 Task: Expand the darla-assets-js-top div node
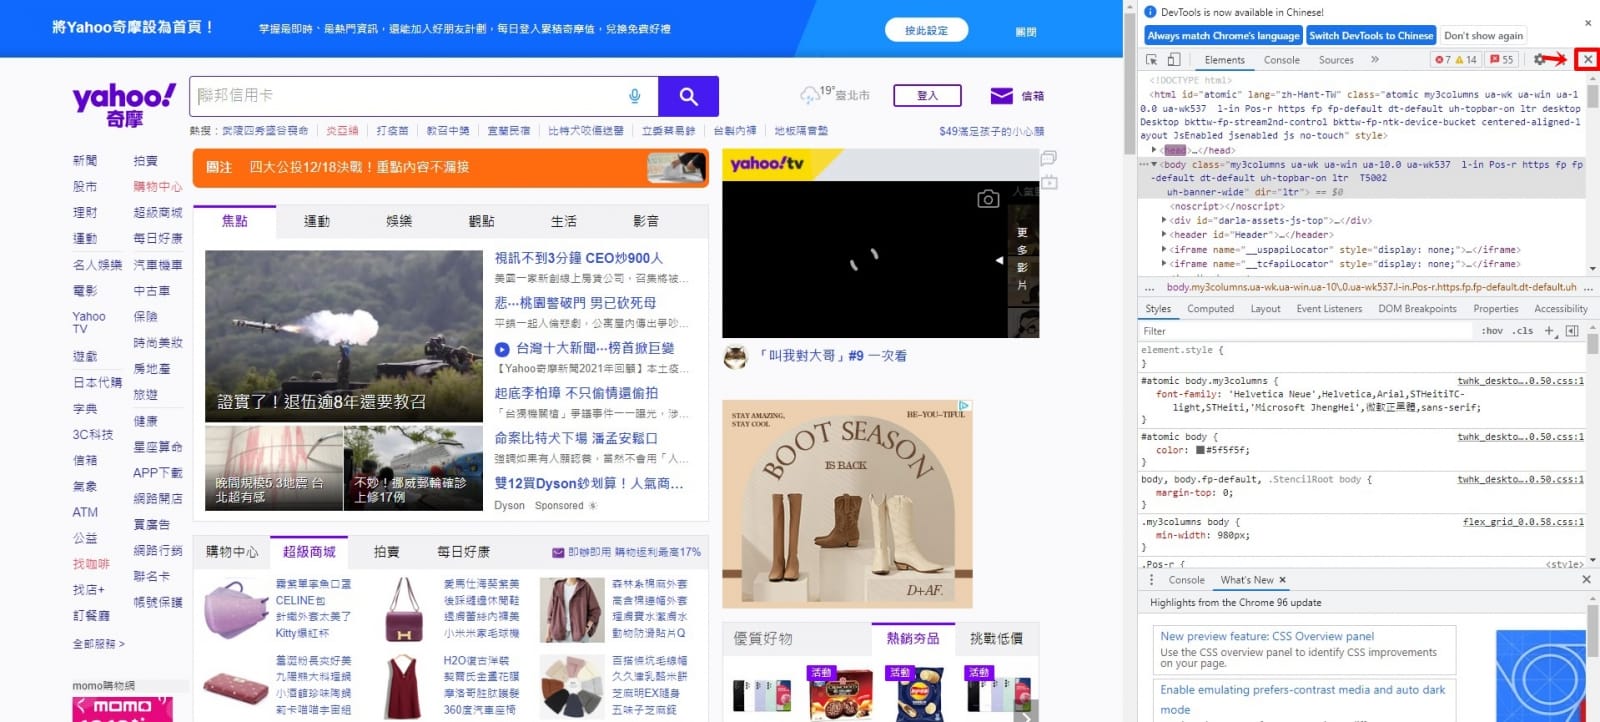[1164, 220]
